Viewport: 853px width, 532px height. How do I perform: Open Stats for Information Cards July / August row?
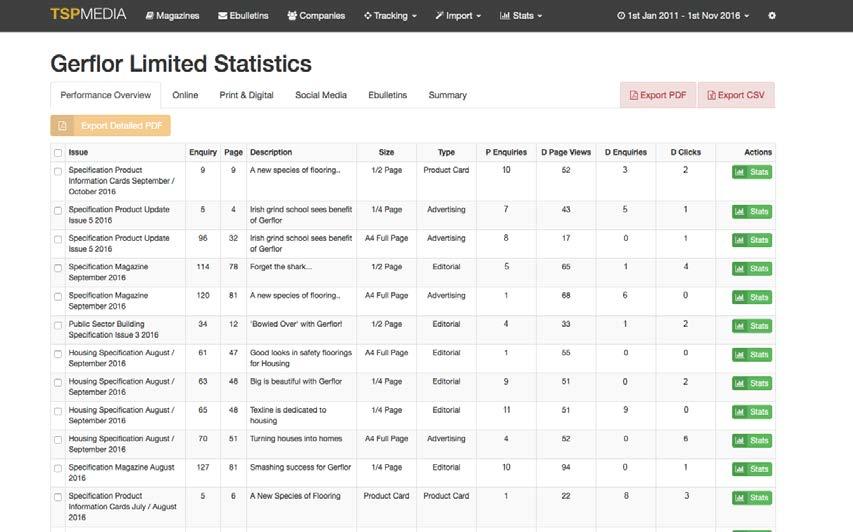(752, 498)
